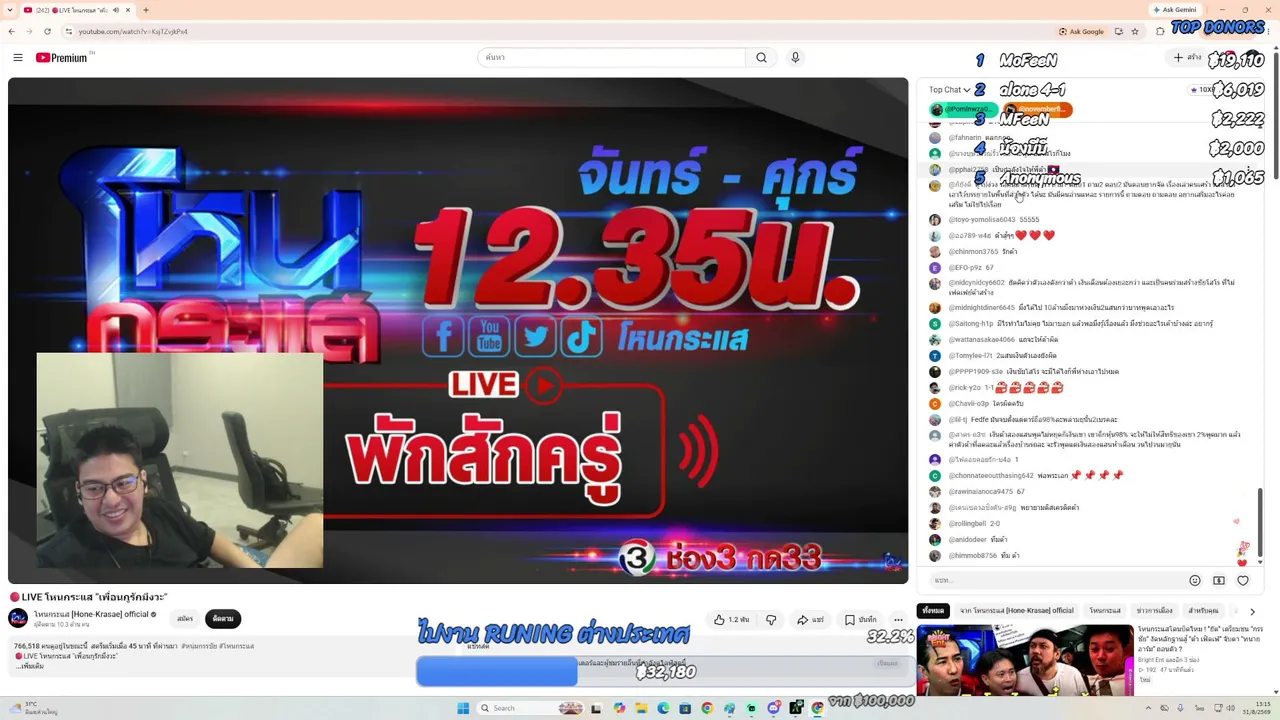Open @EFO-p9z chat user

pyautogui.click(x=965, y=268)
